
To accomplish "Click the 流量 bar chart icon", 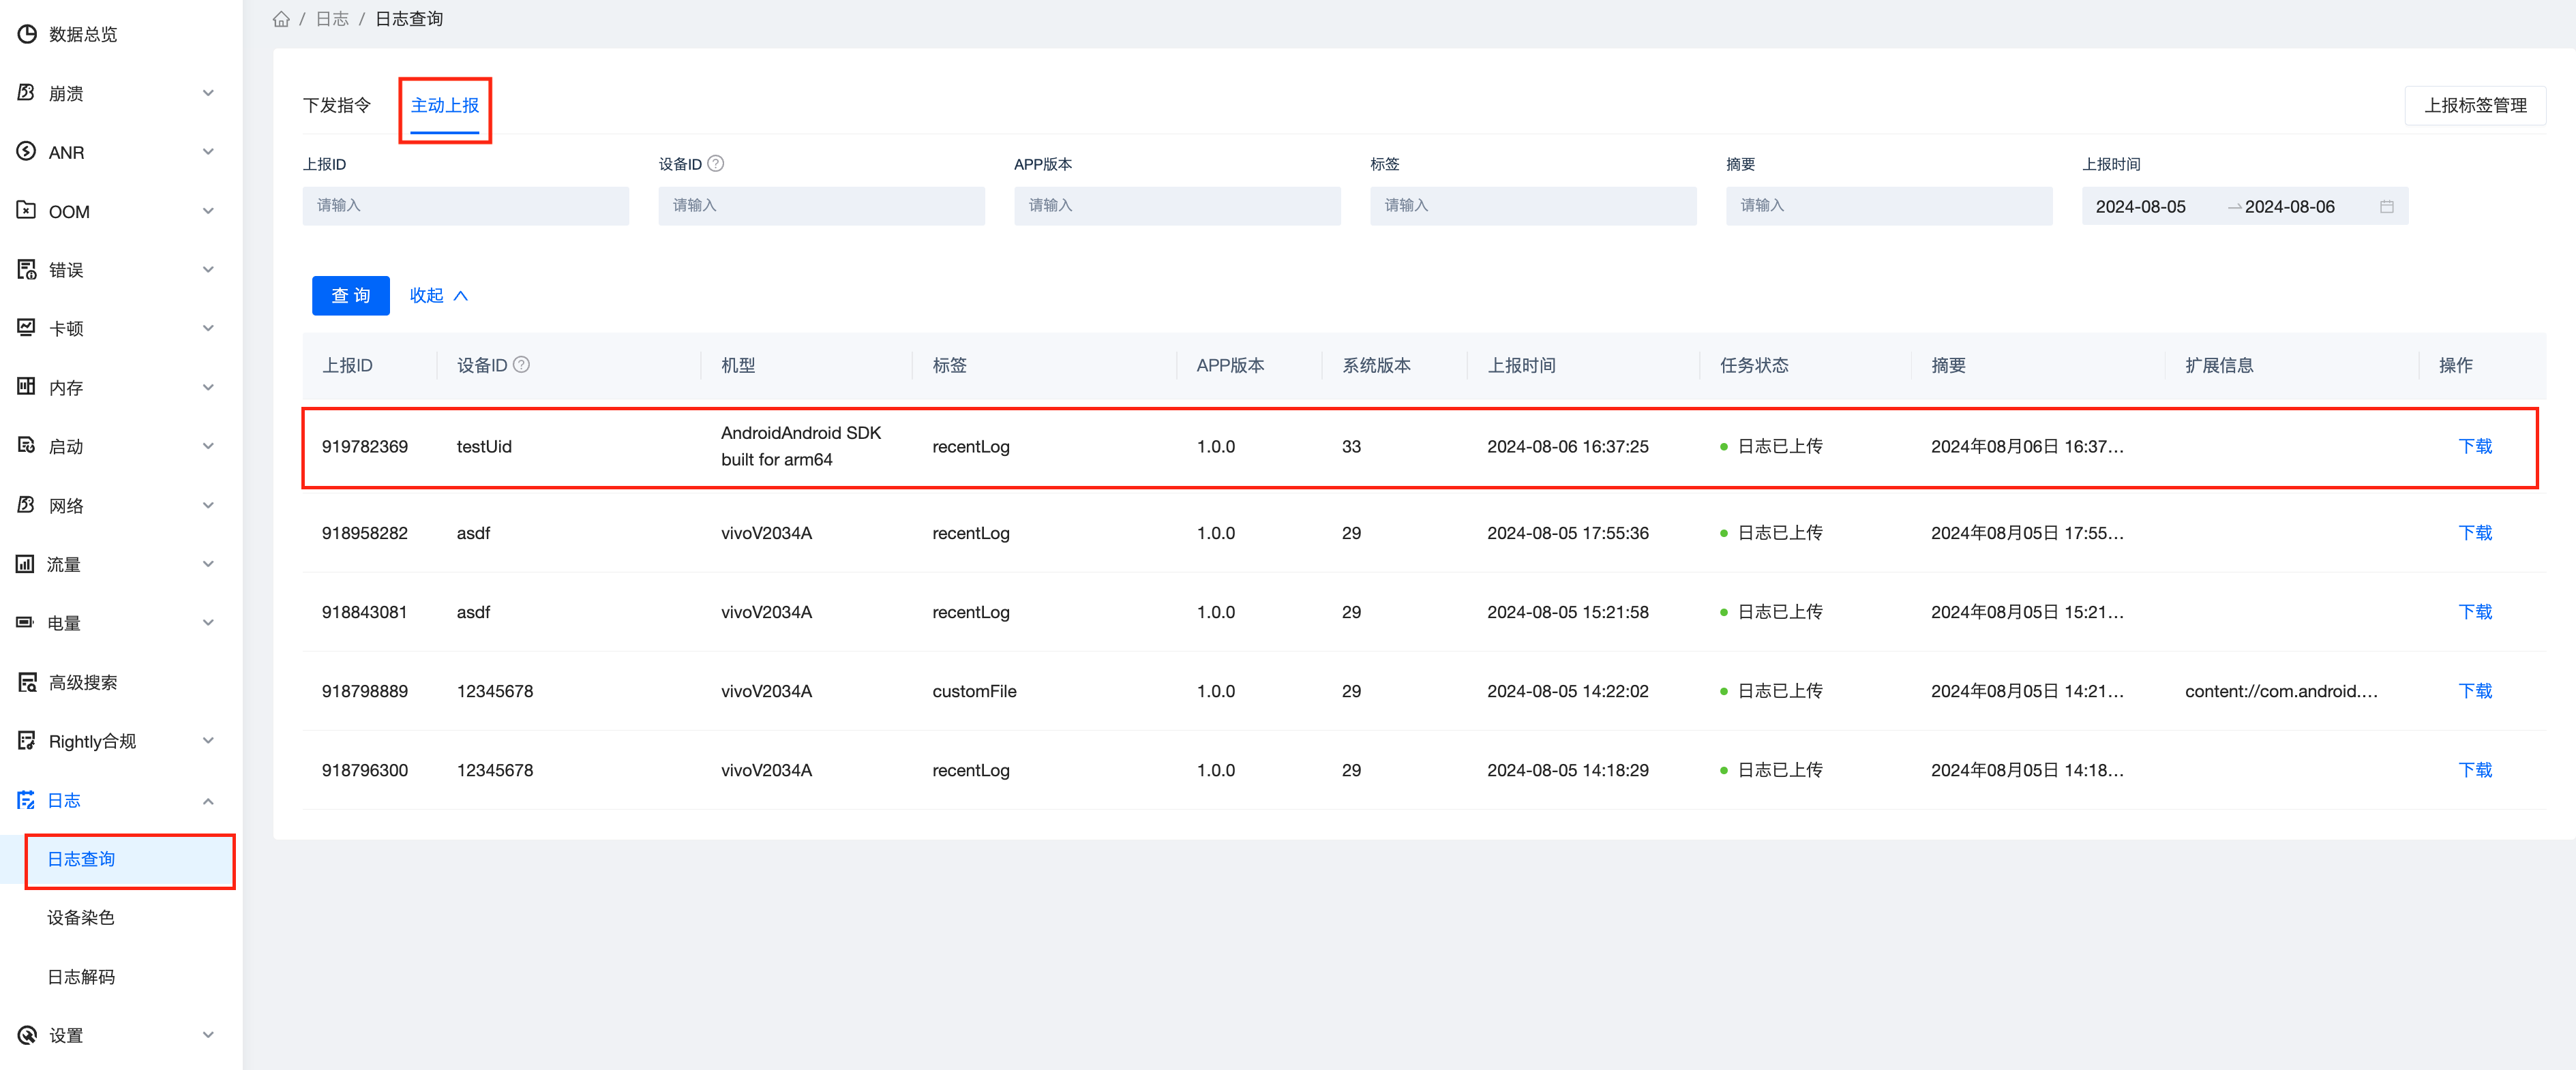I will point(25,564).
